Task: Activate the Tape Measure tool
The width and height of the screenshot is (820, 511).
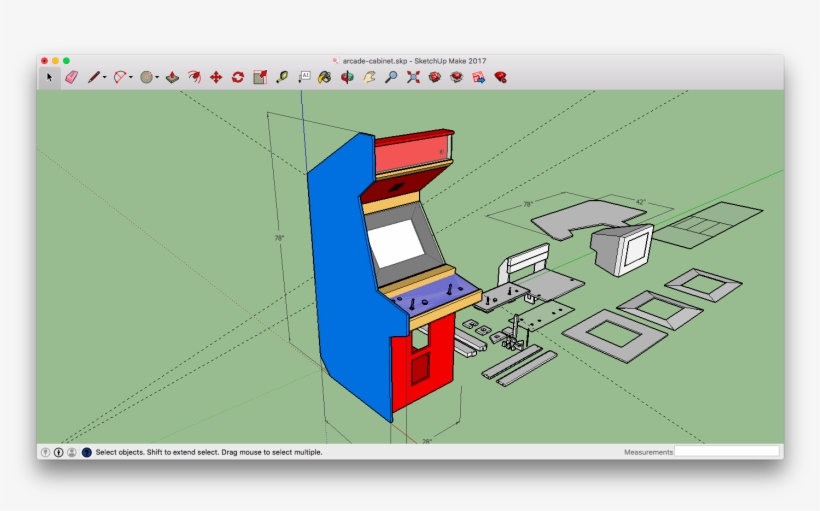Action: [282, 77]
